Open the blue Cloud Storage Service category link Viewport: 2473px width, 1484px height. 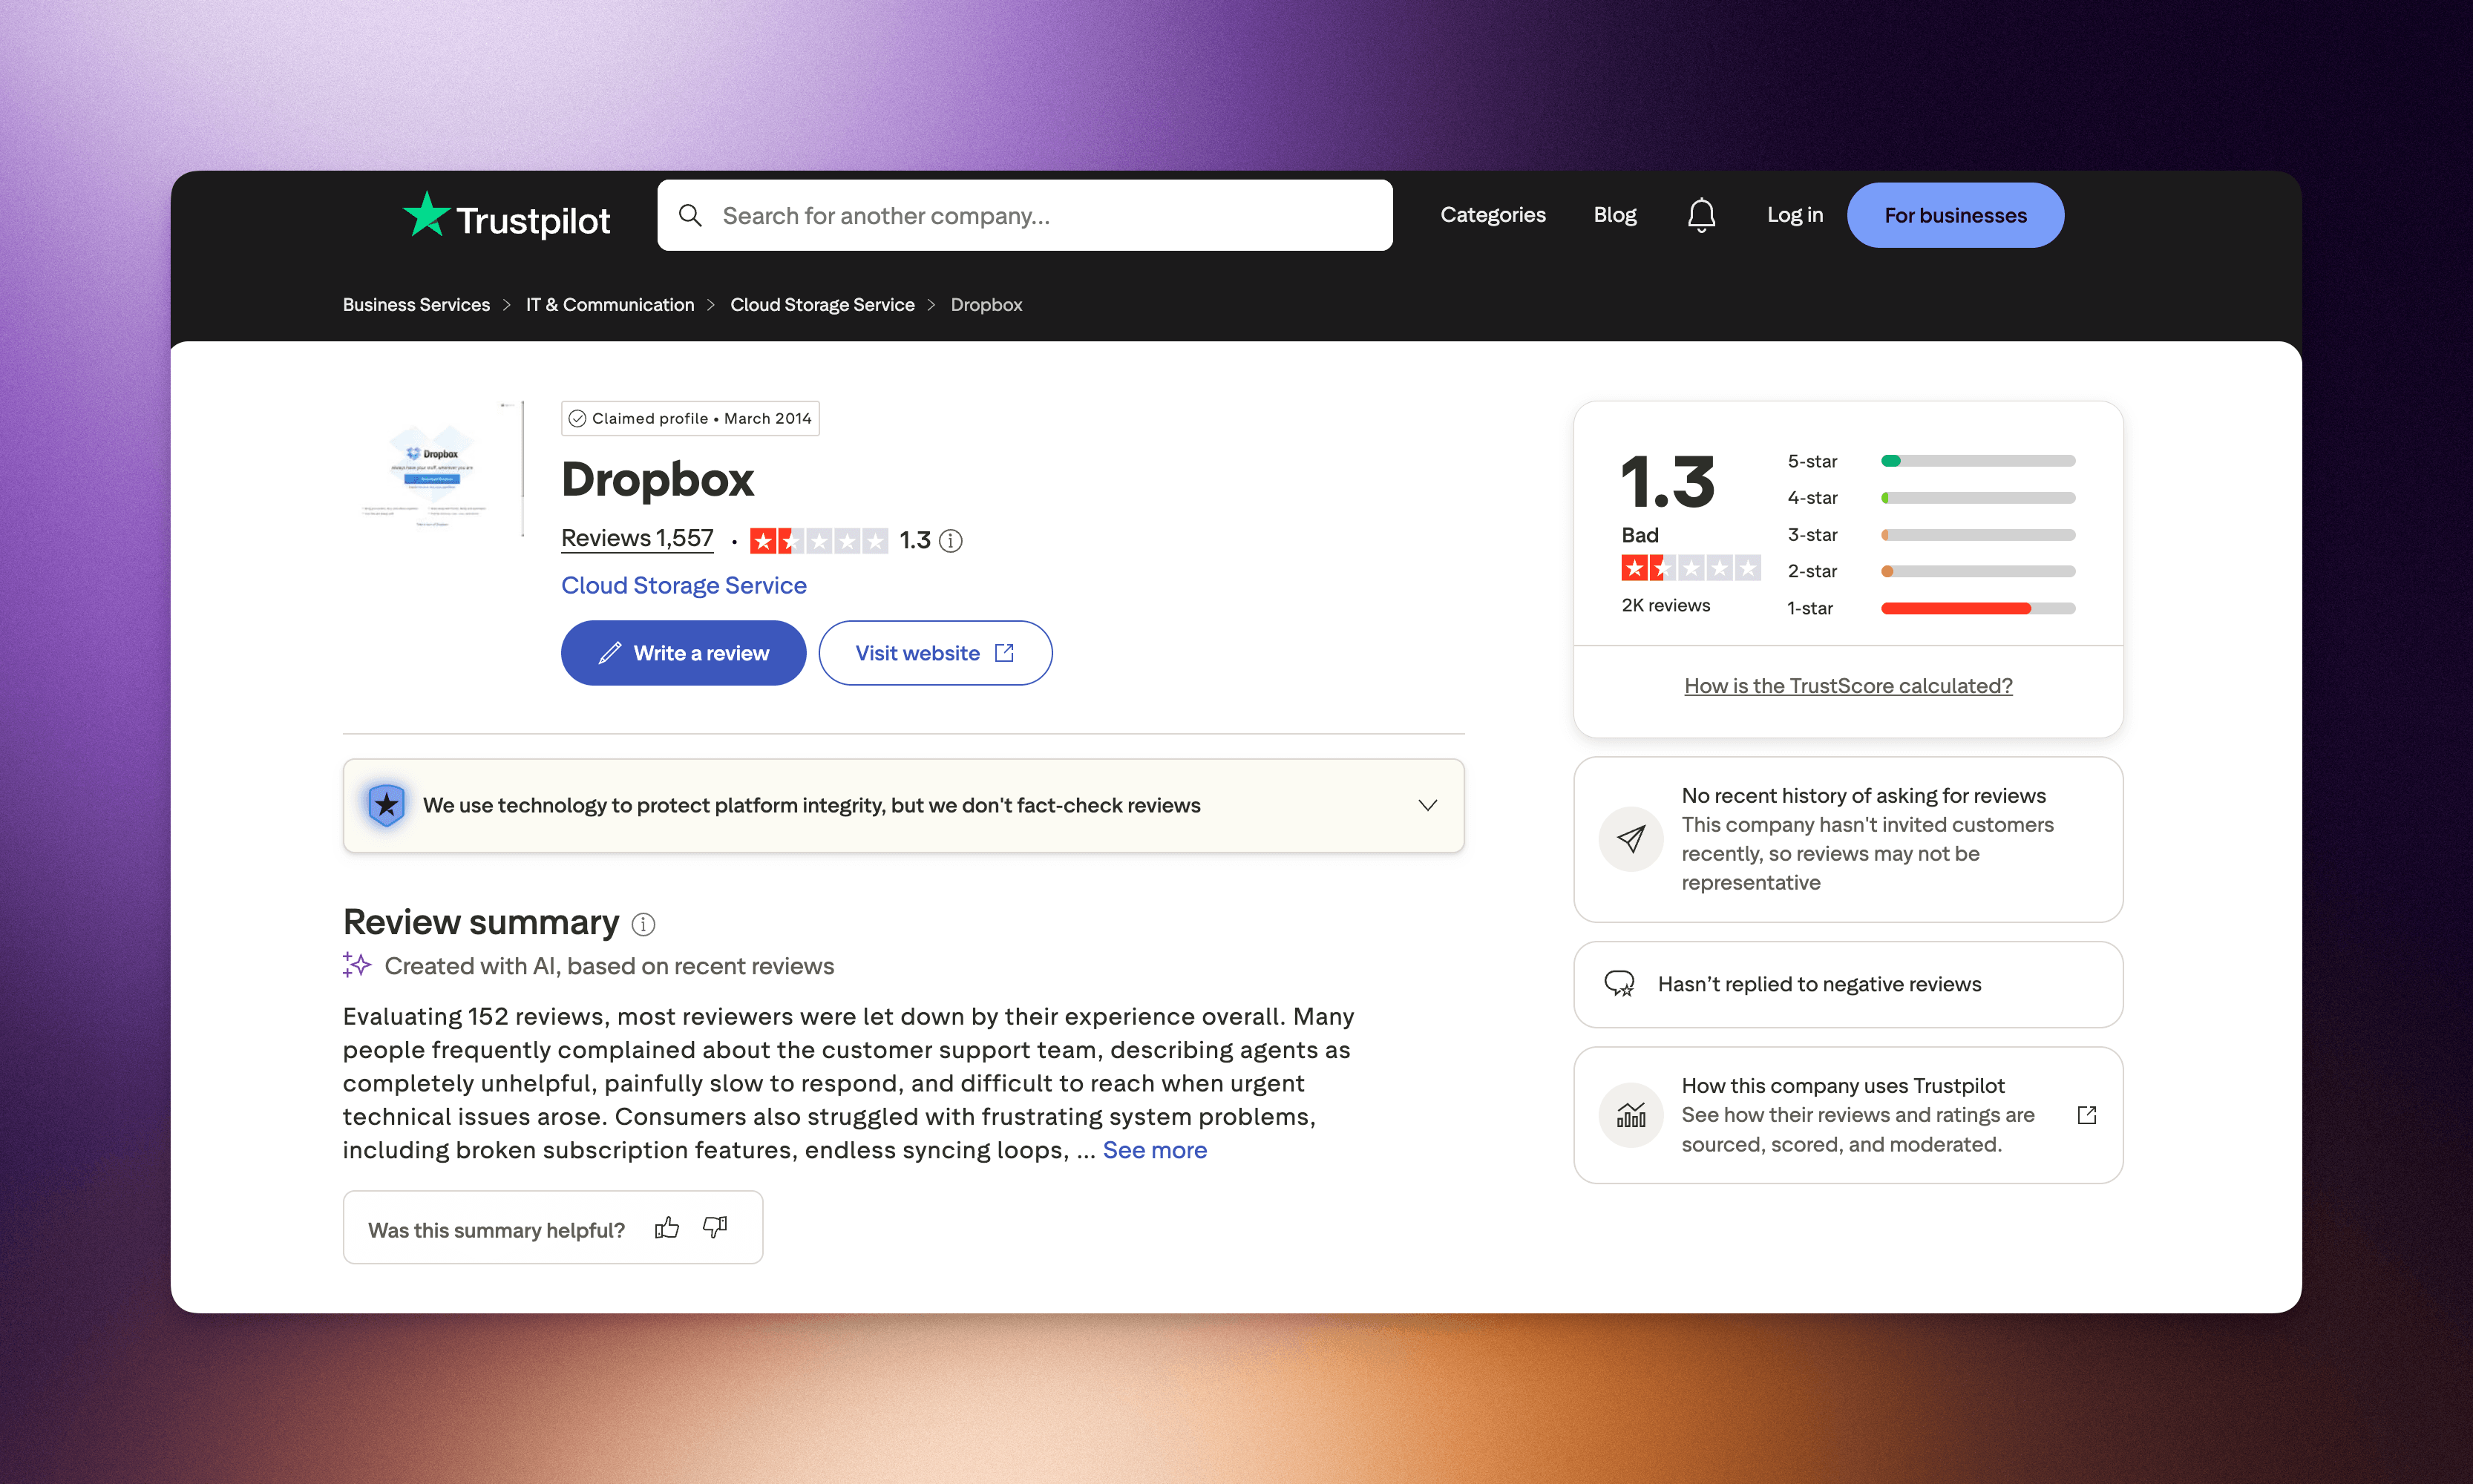pos(684,585)
